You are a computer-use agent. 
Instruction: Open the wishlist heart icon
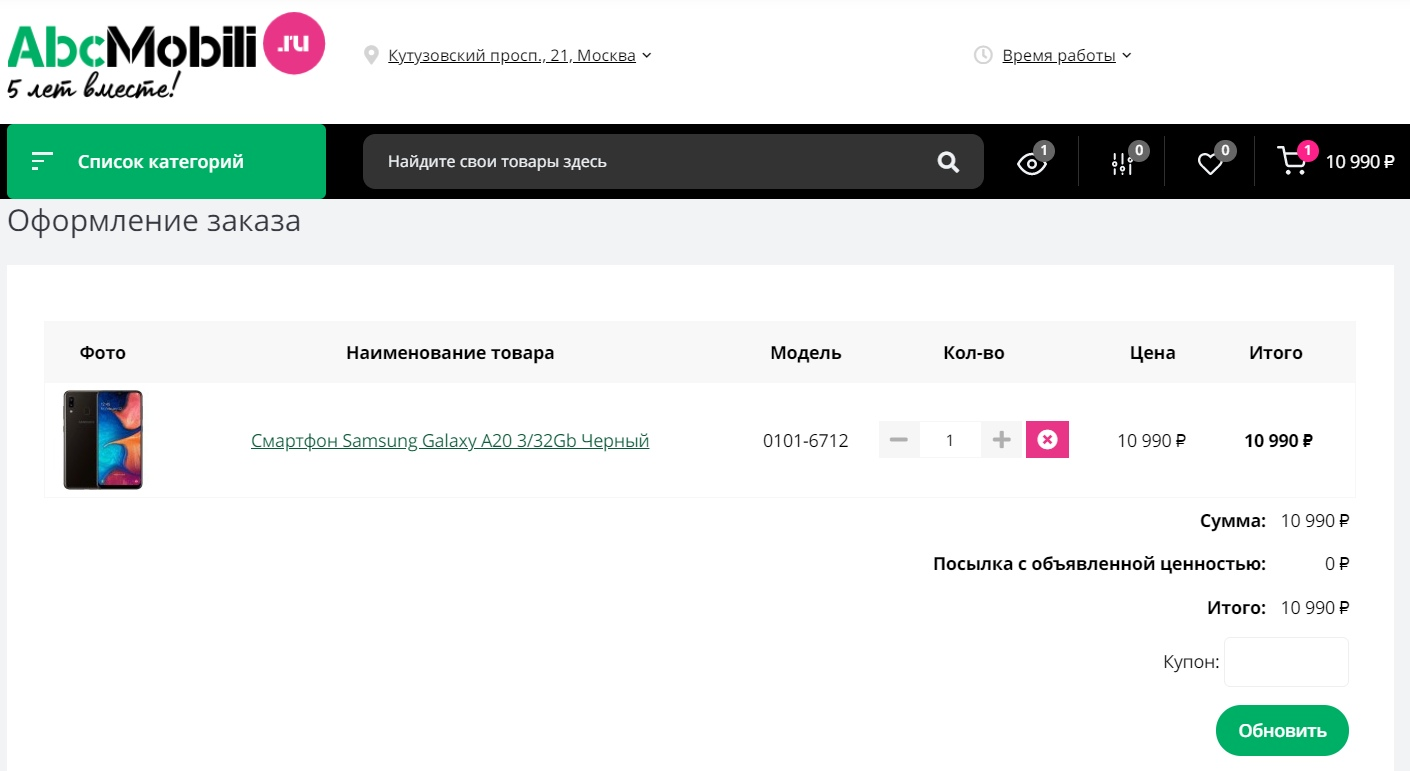[1210, 164]
